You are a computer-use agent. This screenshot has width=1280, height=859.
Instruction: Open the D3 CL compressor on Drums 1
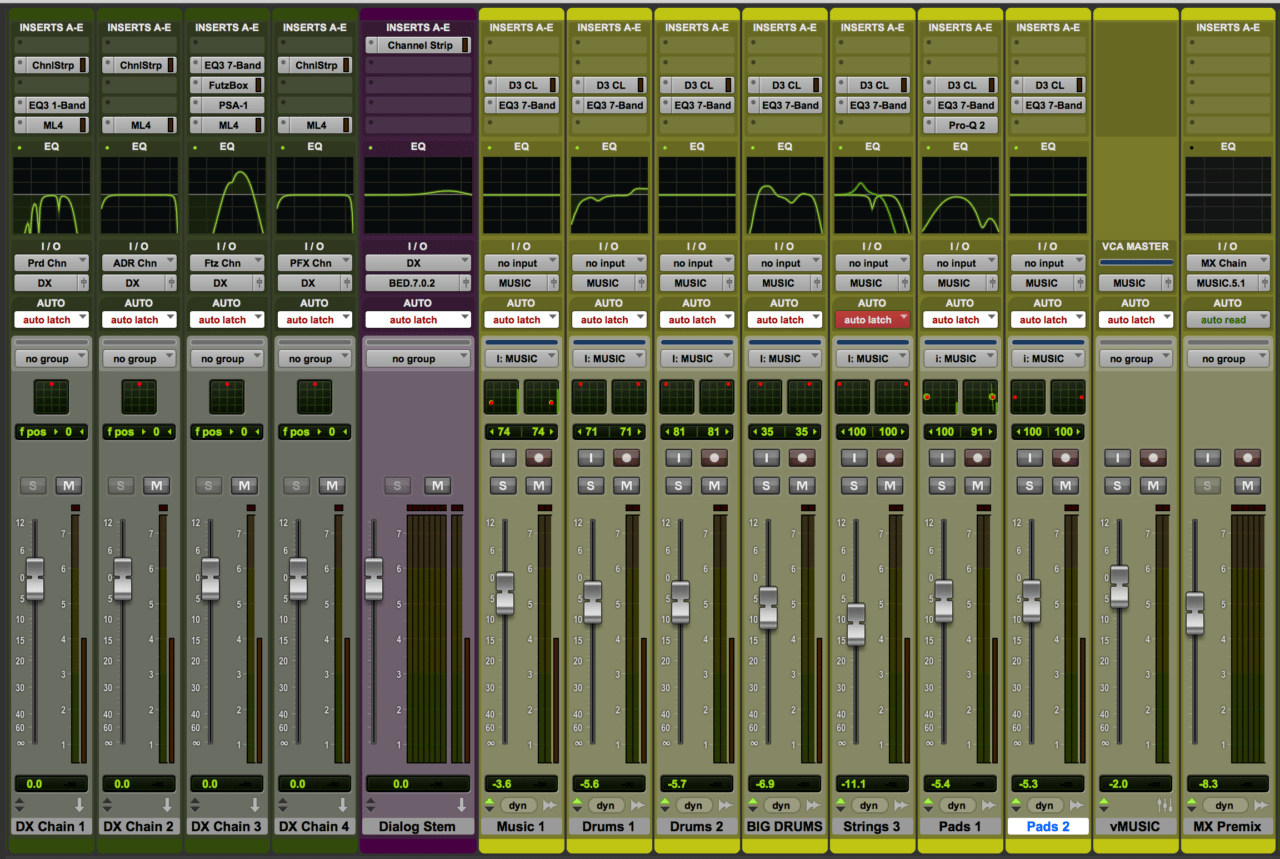[x=609, y=85]
